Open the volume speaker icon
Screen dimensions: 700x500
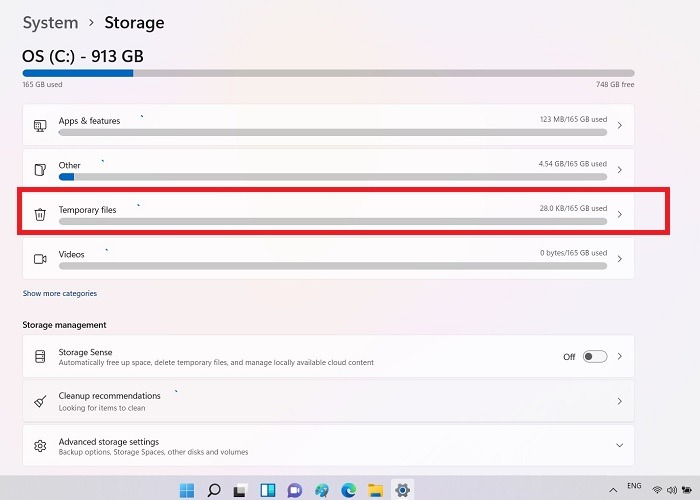(671, 490)
